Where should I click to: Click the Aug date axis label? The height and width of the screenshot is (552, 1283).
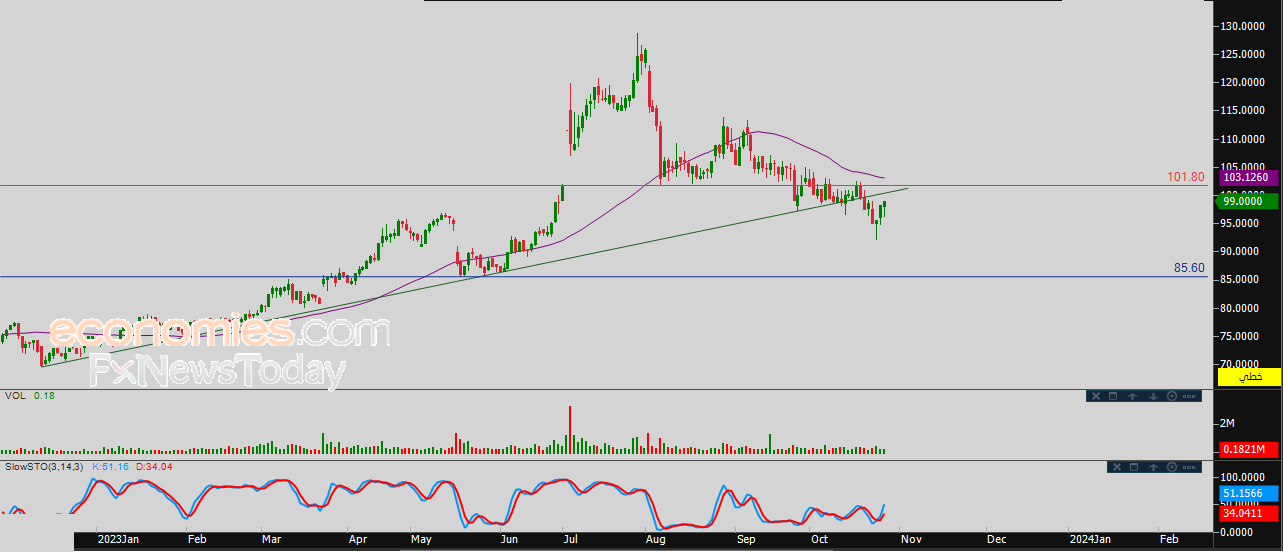click(657, 539)
